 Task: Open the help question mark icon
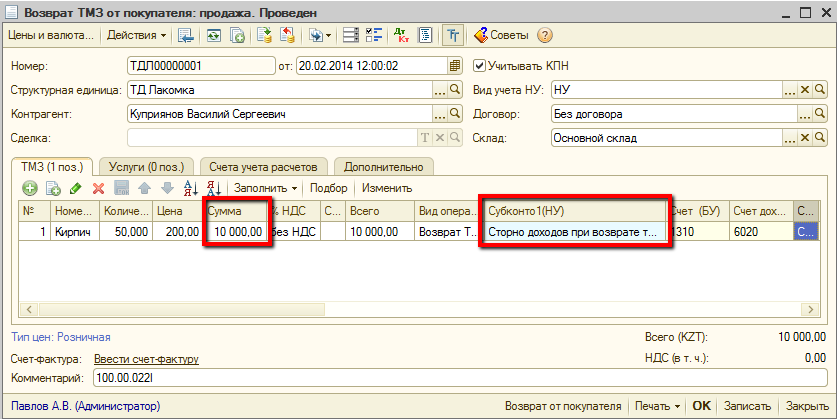pos(545,35)
